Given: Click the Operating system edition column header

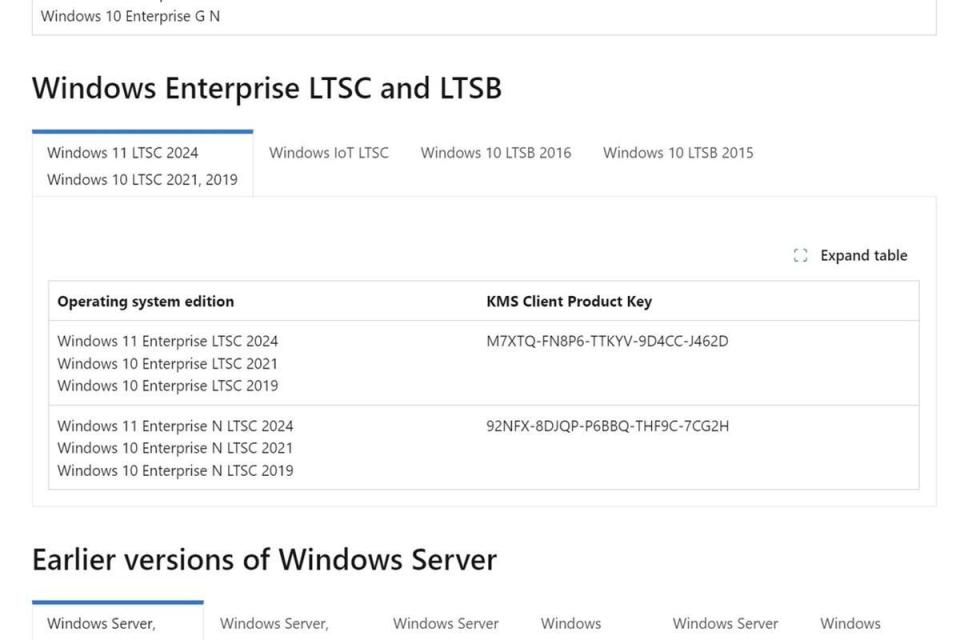Looking at the screenshot, I should (x=145, y=301).
